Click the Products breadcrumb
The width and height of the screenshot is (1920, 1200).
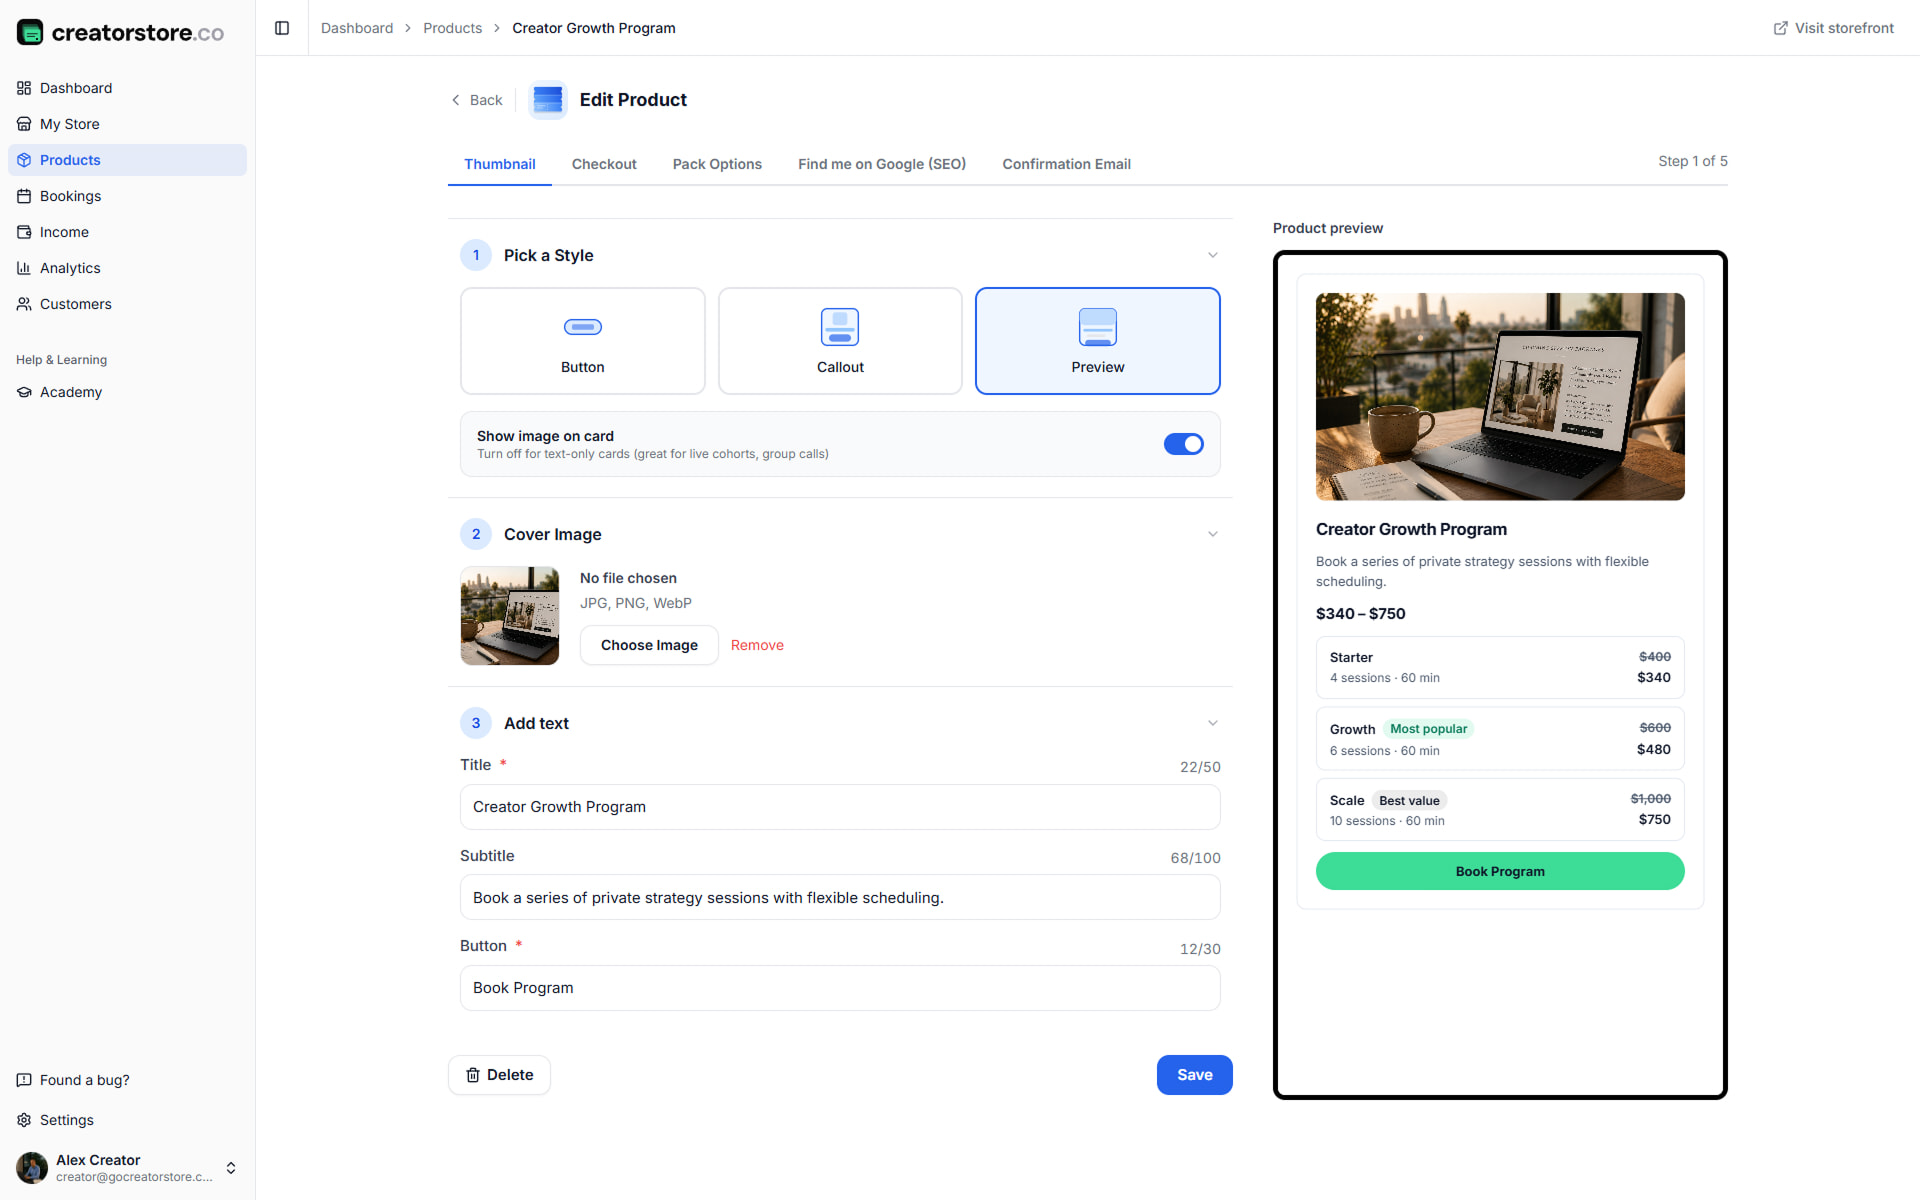tap(452, 28)
